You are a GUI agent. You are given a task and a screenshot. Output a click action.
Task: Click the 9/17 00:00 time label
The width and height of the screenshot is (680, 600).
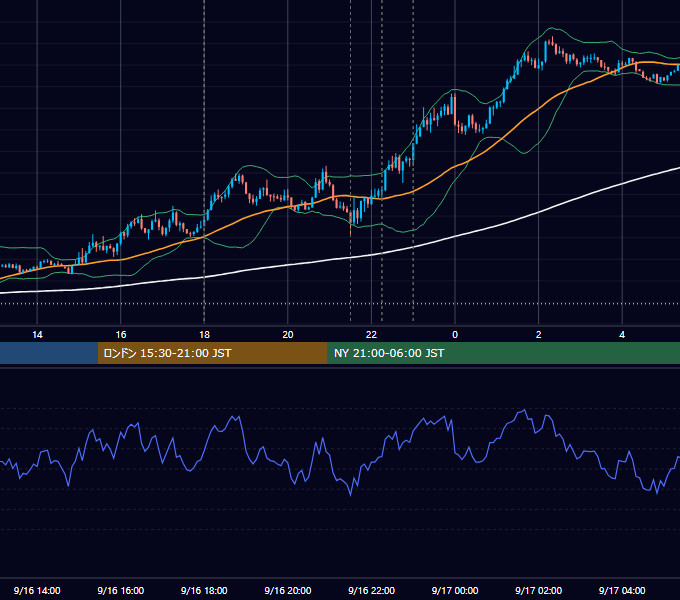click(x=455, y=590)
